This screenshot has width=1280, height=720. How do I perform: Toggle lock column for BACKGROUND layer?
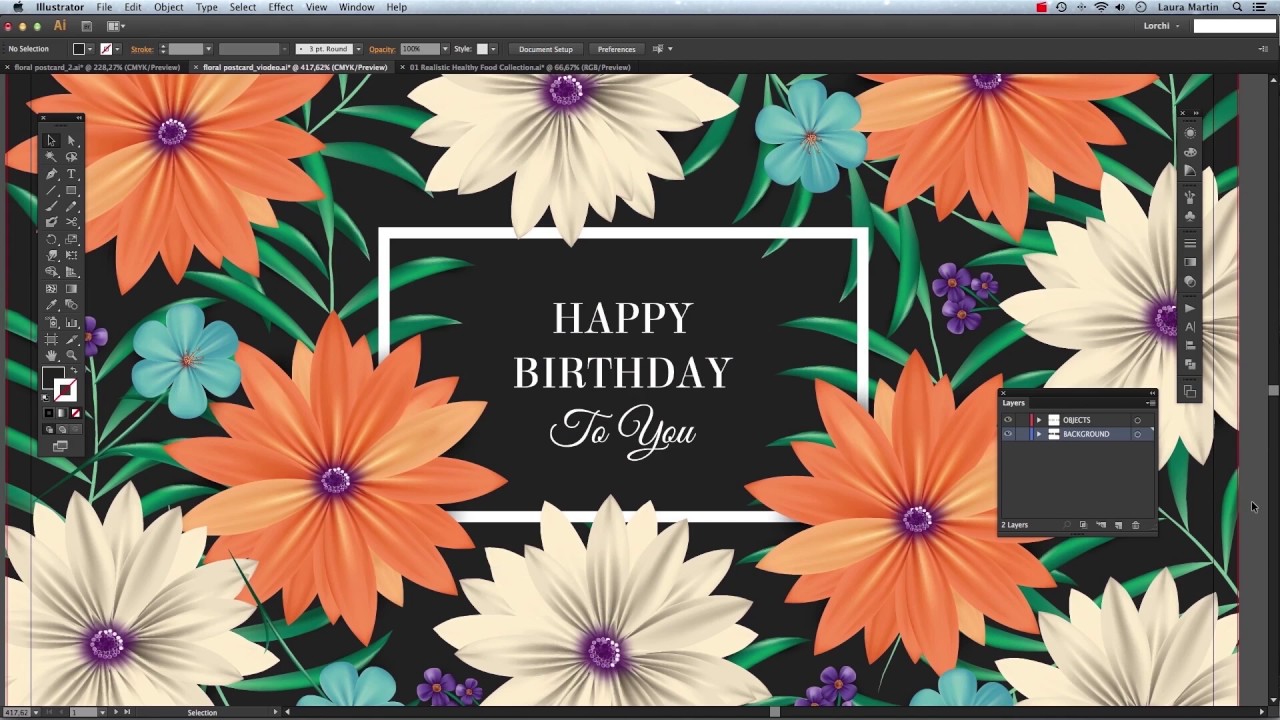pos(1022,434)
